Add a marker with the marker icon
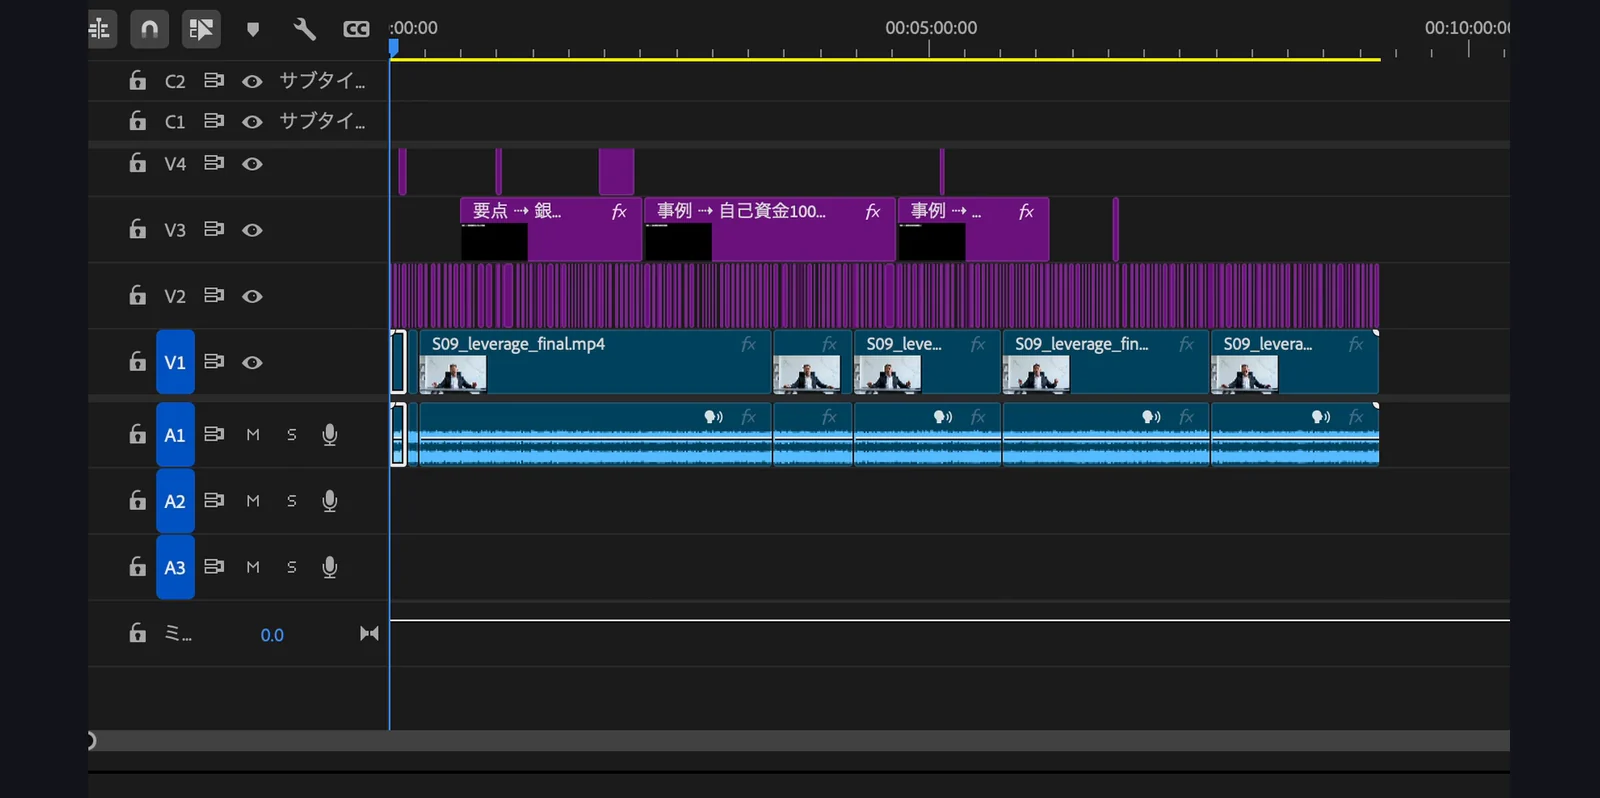 pos(253,29)
